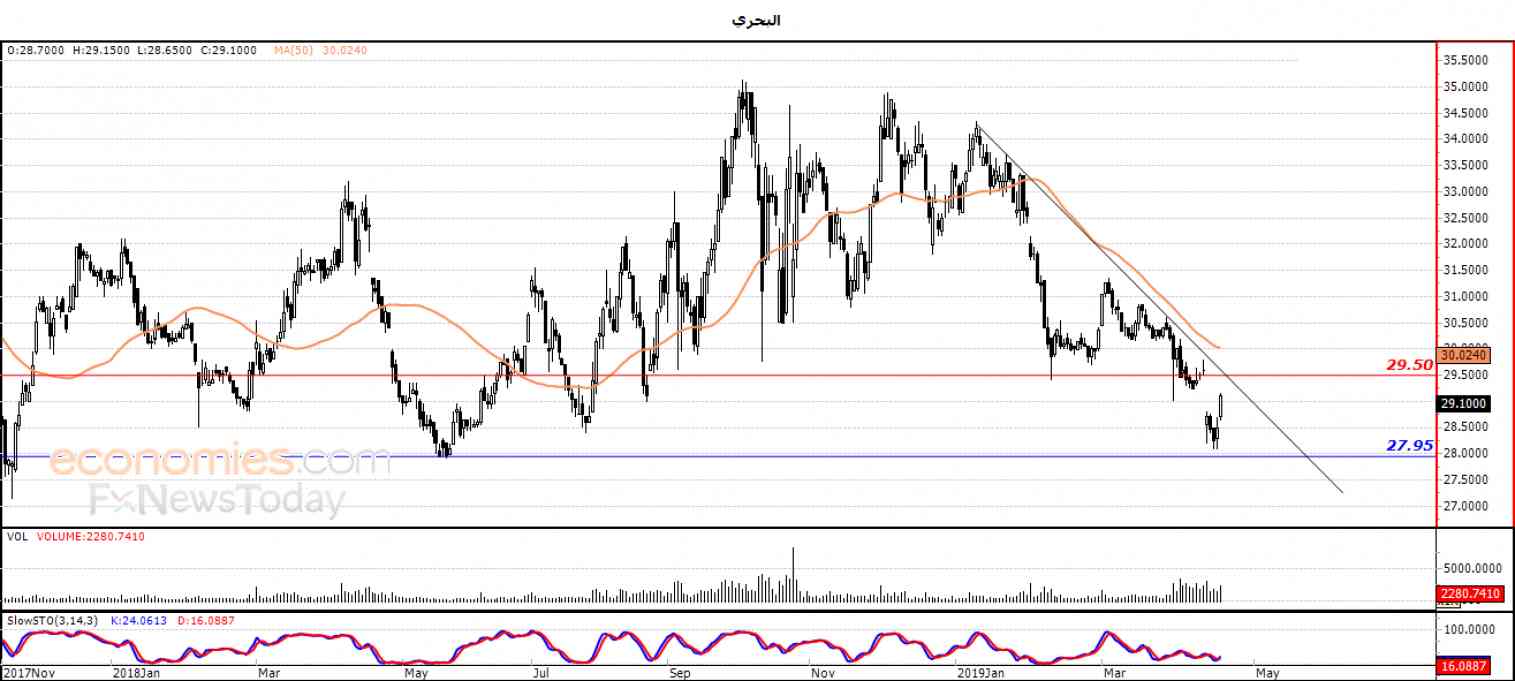Click the 28.5000 price axis label
This screenshot has height=681, width=1515.
point(1466,428)
